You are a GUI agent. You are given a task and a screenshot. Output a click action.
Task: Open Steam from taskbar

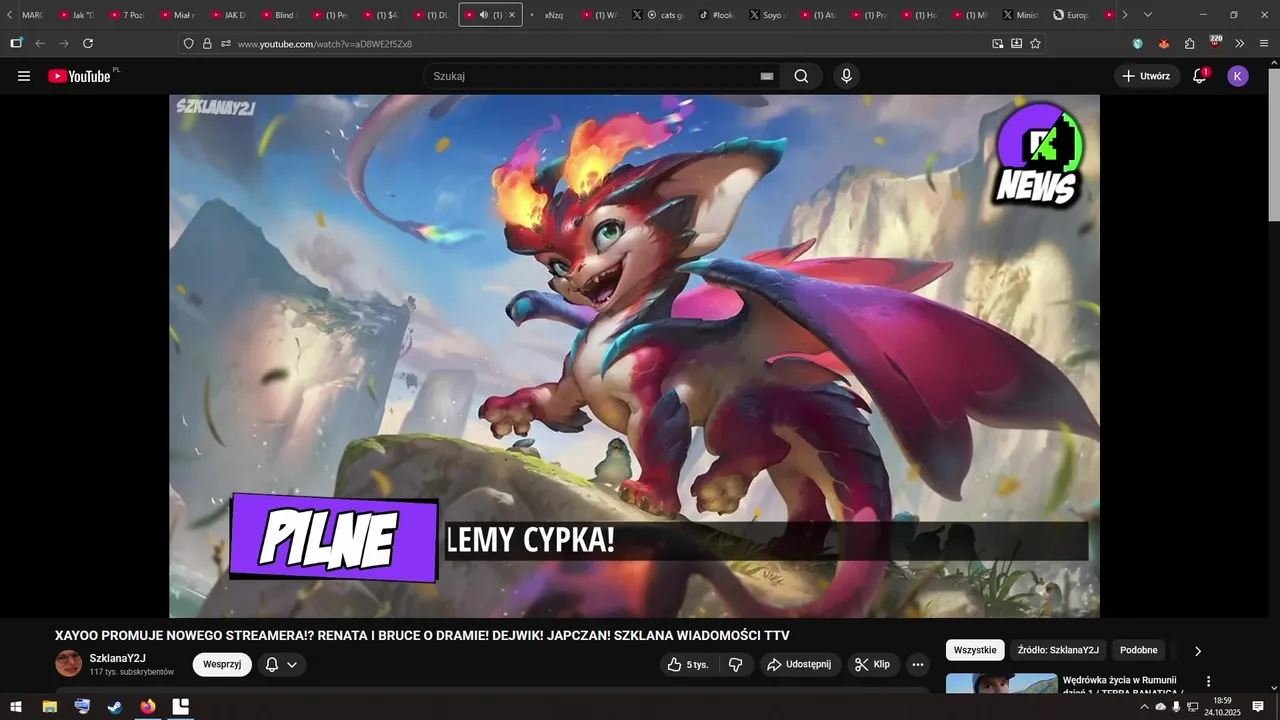point(115,707)
